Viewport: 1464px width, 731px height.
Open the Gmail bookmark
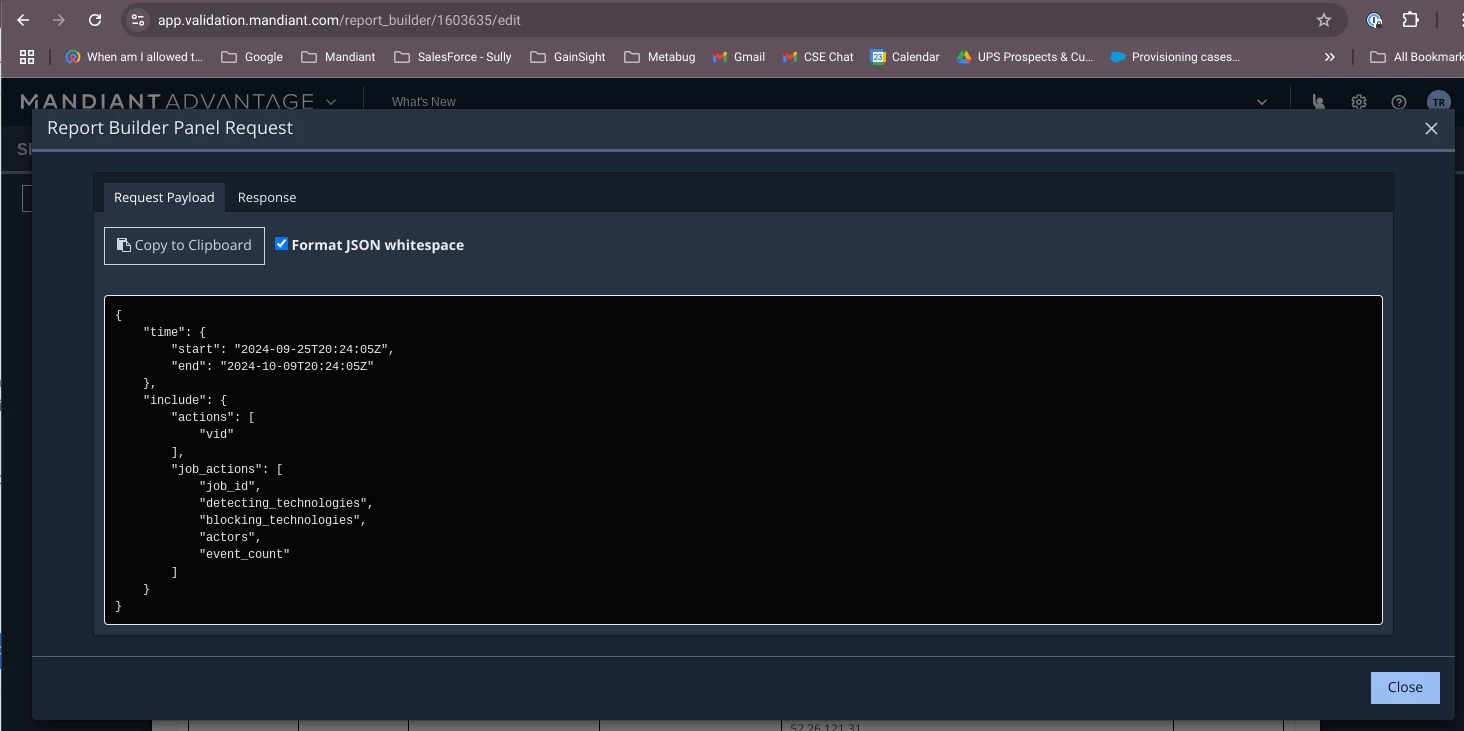pyautogui.click(x=738, y=57)
